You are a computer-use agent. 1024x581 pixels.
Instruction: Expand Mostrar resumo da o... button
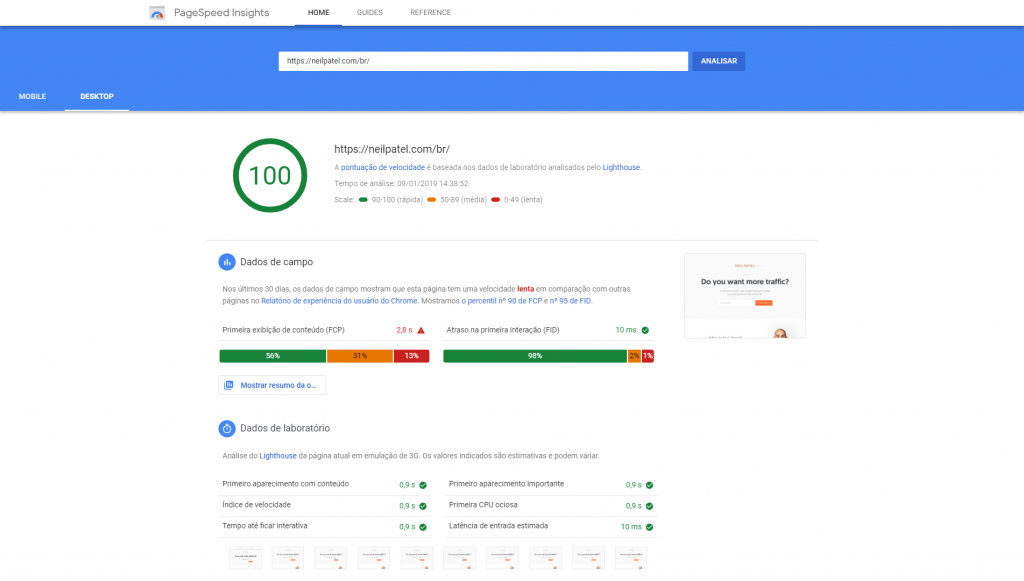coord(272,385)
